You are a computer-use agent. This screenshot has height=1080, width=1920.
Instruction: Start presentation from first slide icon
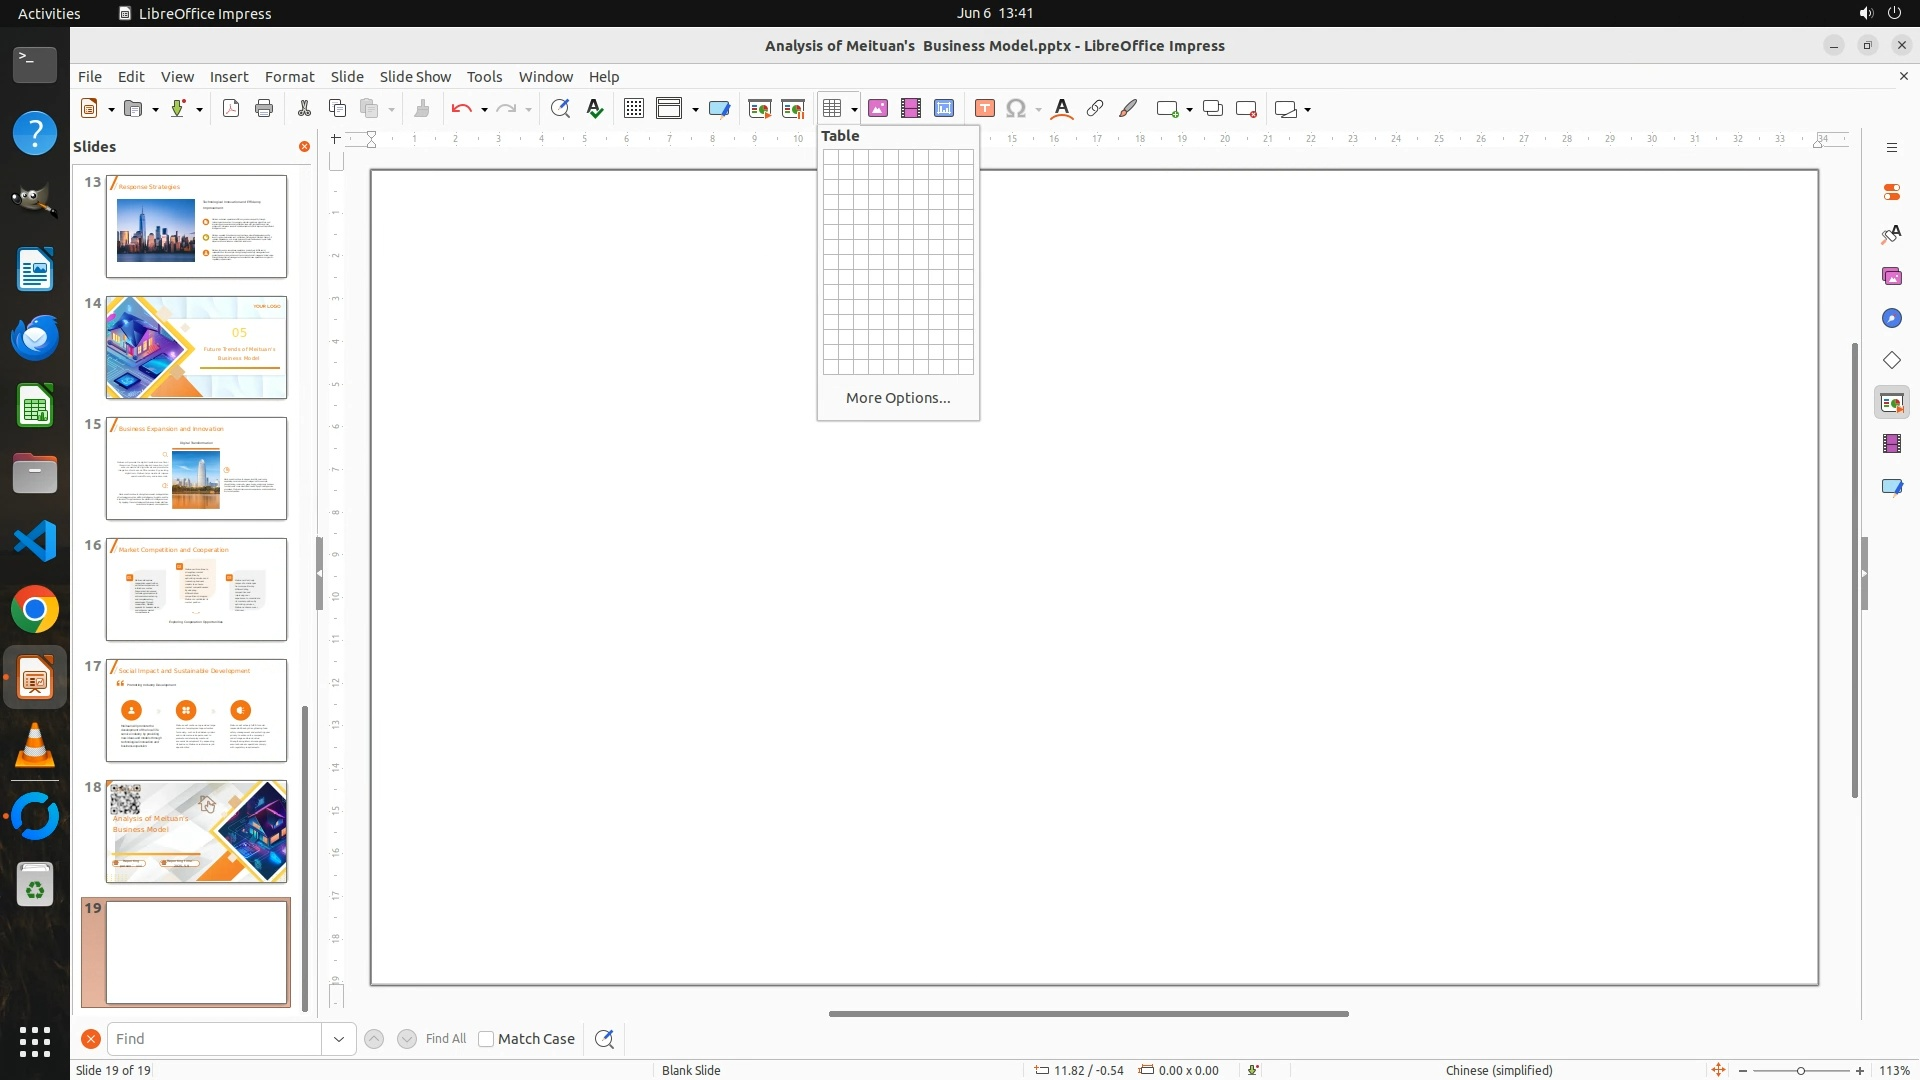coord(760,109)
